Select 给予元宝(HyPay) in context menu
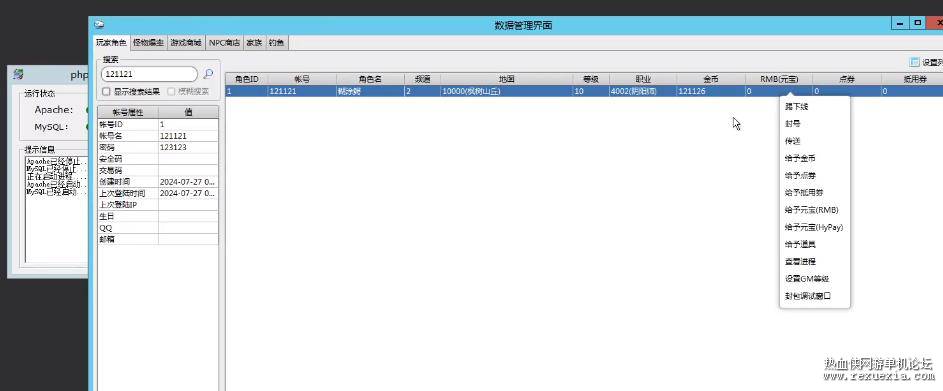943x391 pixels. coord(814,227)
